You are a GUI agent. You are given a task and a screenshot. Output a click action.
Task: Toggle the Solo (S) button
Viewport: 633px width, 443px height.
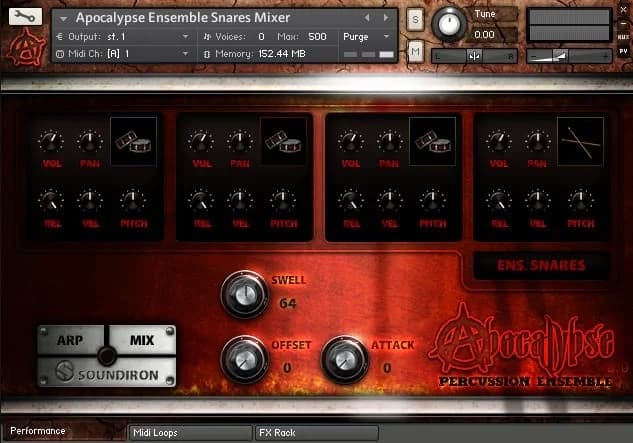(x=415, y=20)
